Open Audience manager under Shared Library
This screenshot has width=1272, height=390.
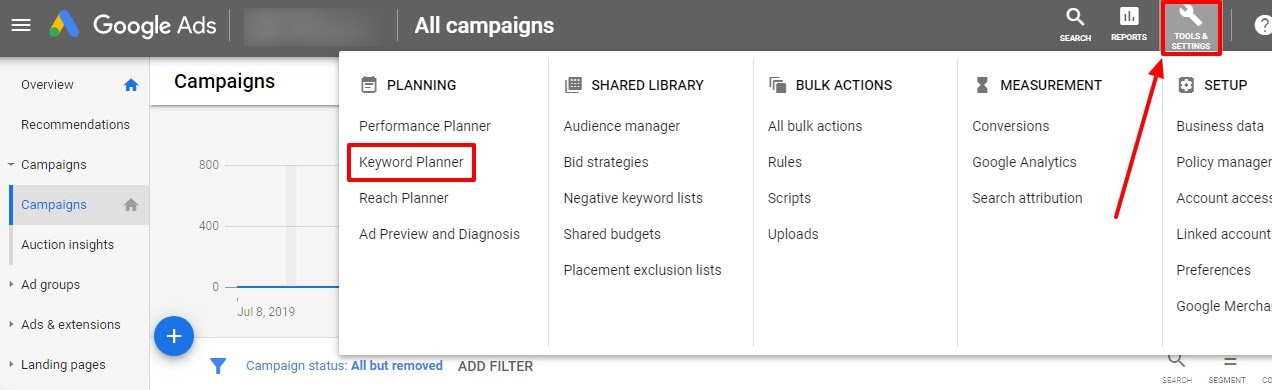(621, 126)
